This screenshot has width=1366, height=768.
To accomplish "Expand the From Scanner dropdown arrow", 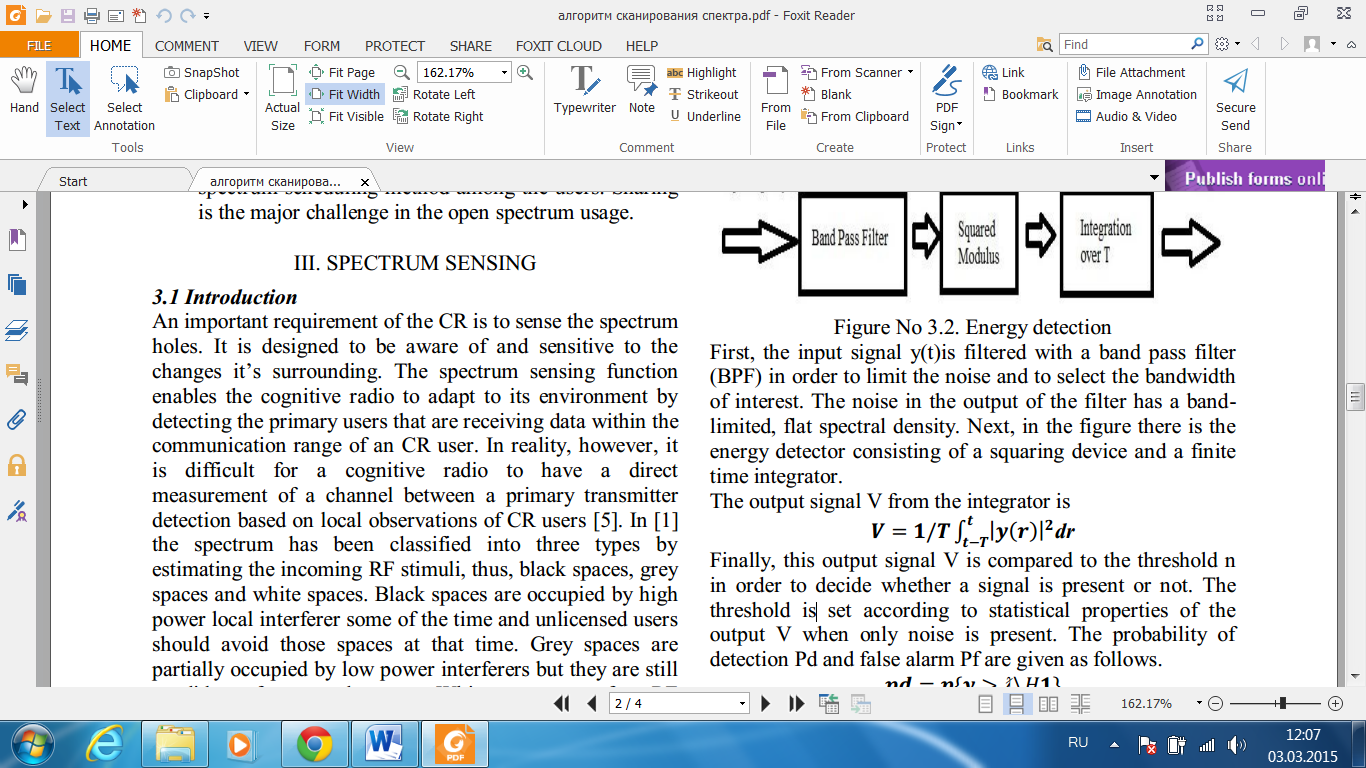I will click(911, 72).
